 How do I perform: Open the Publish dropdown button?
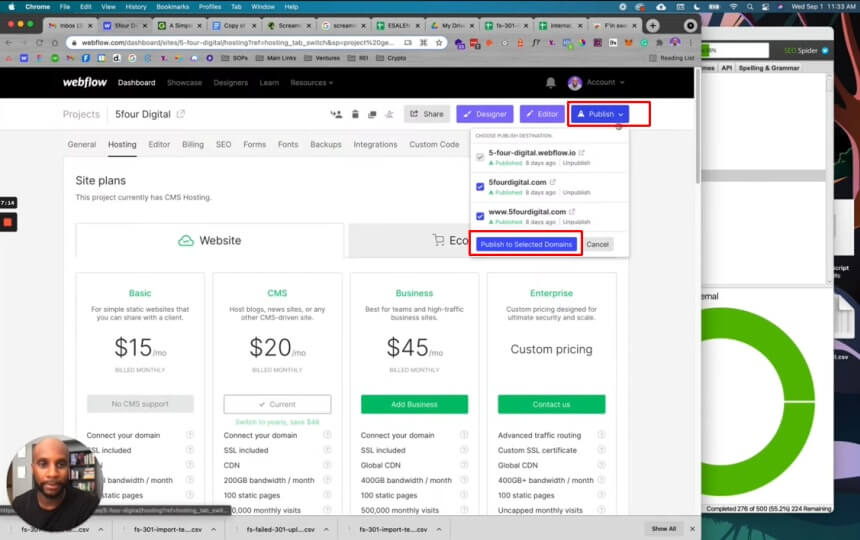point(601,114)
